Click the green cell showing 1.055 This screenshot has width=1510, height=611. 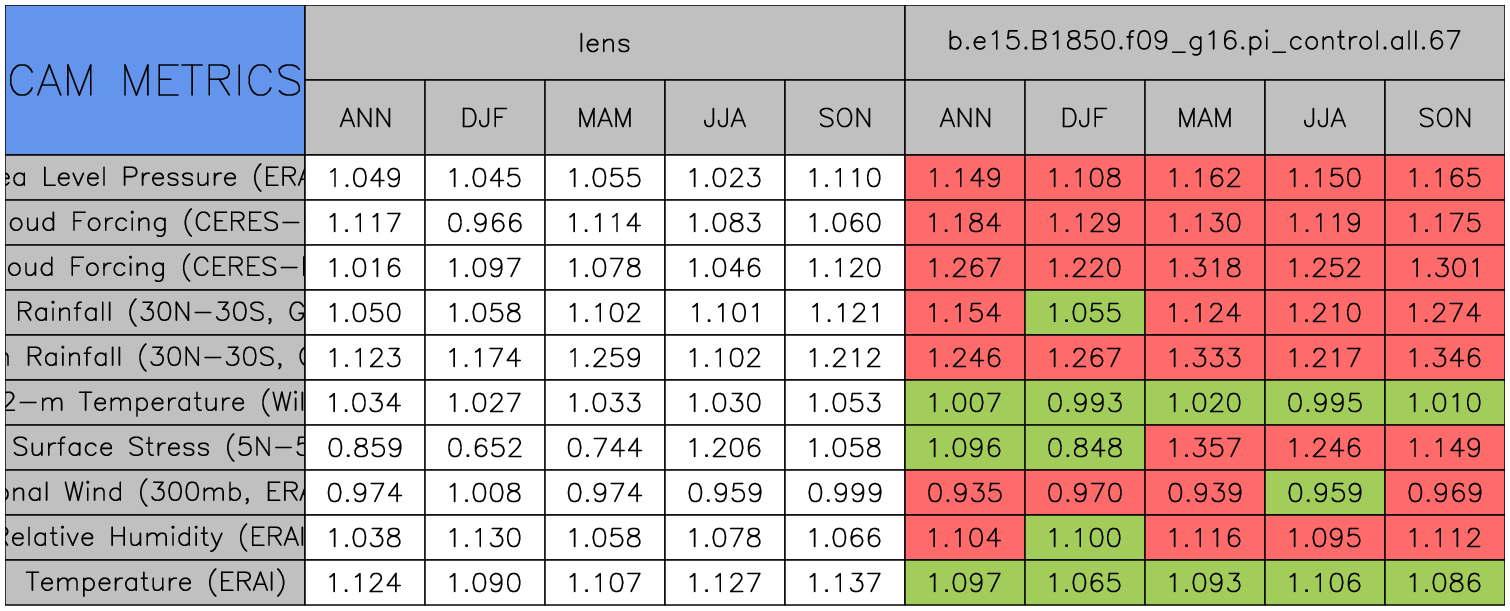pyautogui.click(x=1084, y=313)
